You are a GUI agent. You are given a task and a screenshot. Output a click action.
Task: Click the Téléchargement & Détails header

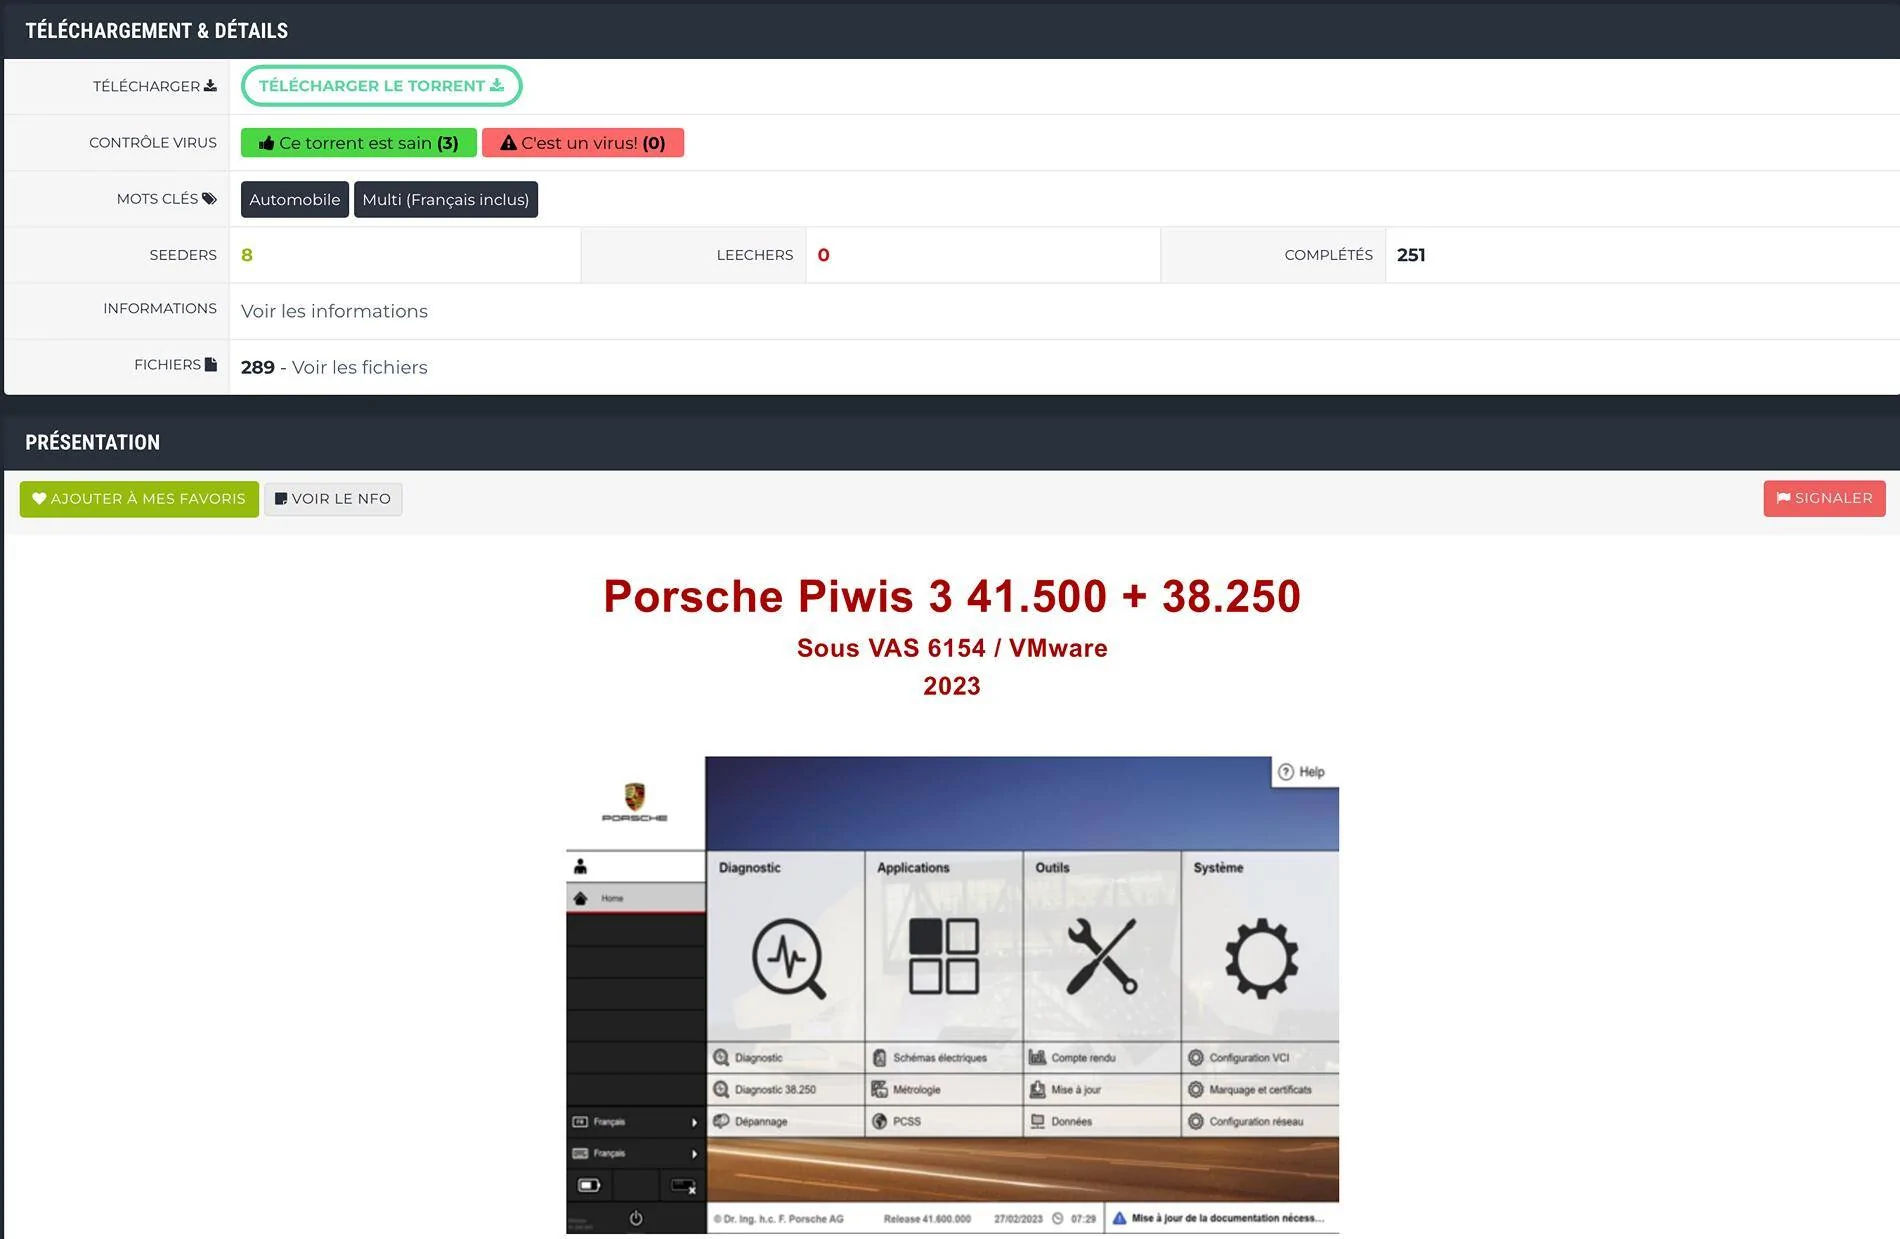point(157,31)
